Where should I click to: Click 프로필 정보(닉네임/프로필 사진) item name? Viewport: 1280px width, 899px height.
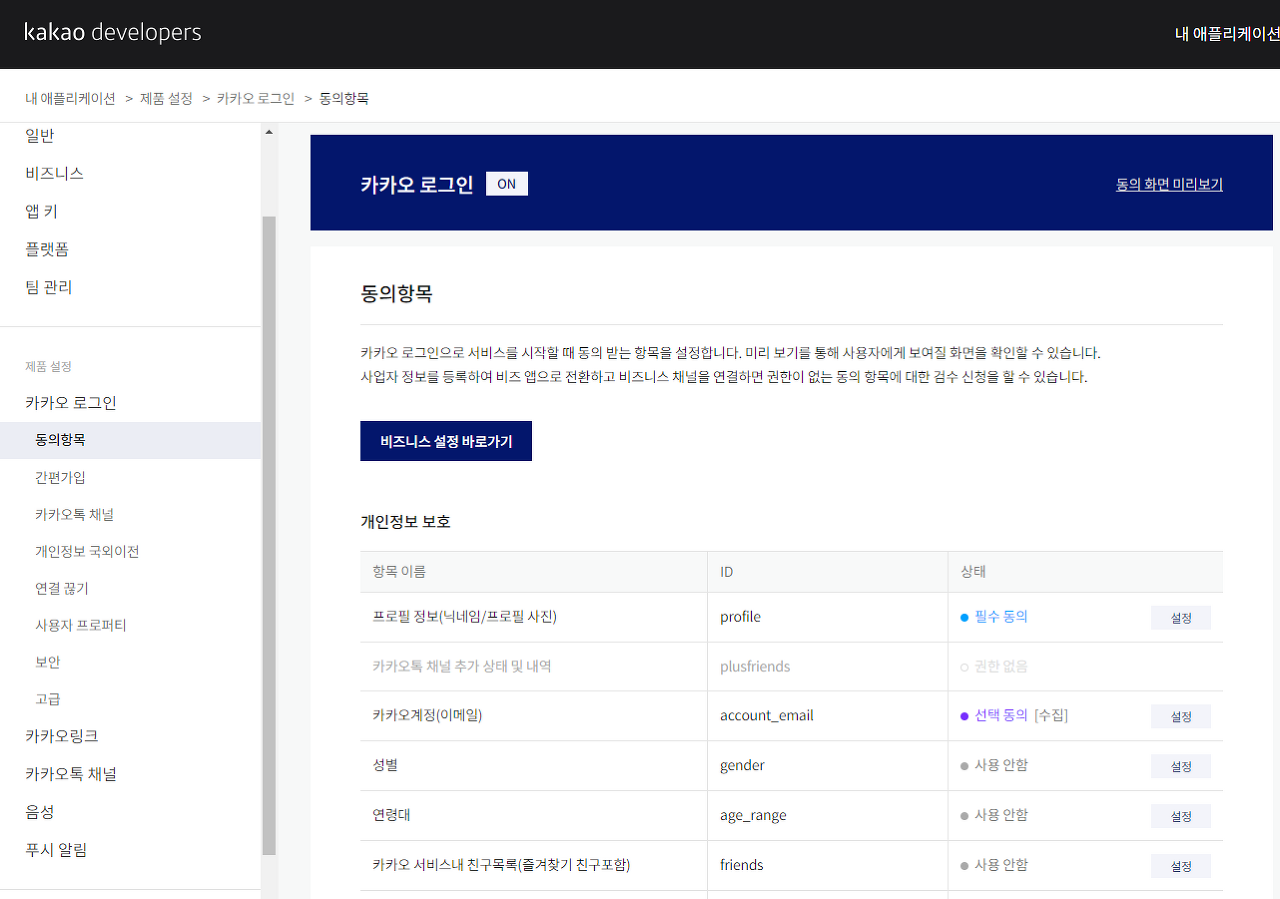[464, 617]
